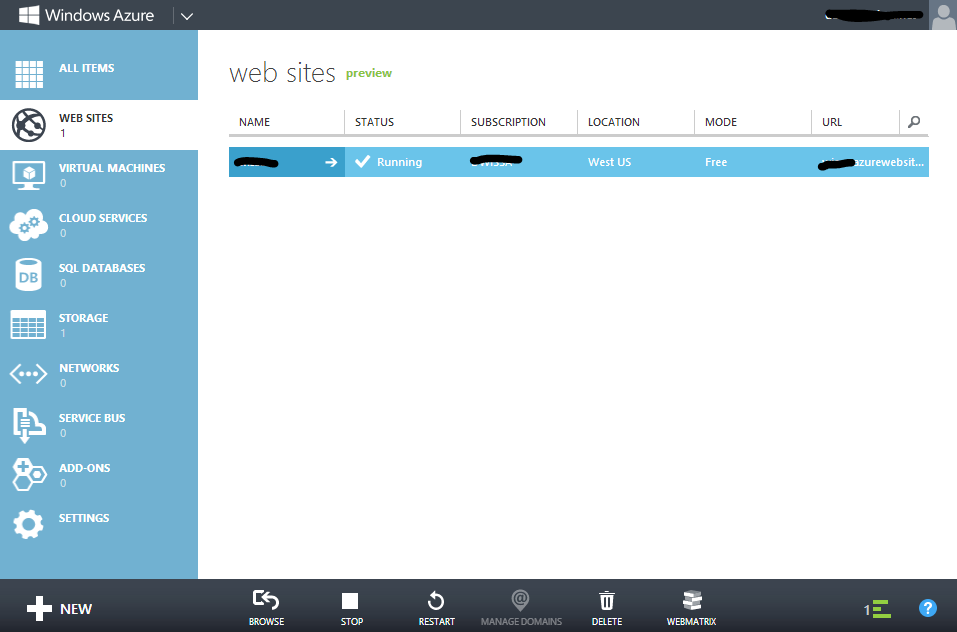
Task: Click the STOP command icon
Action: (x=350, y=601)
